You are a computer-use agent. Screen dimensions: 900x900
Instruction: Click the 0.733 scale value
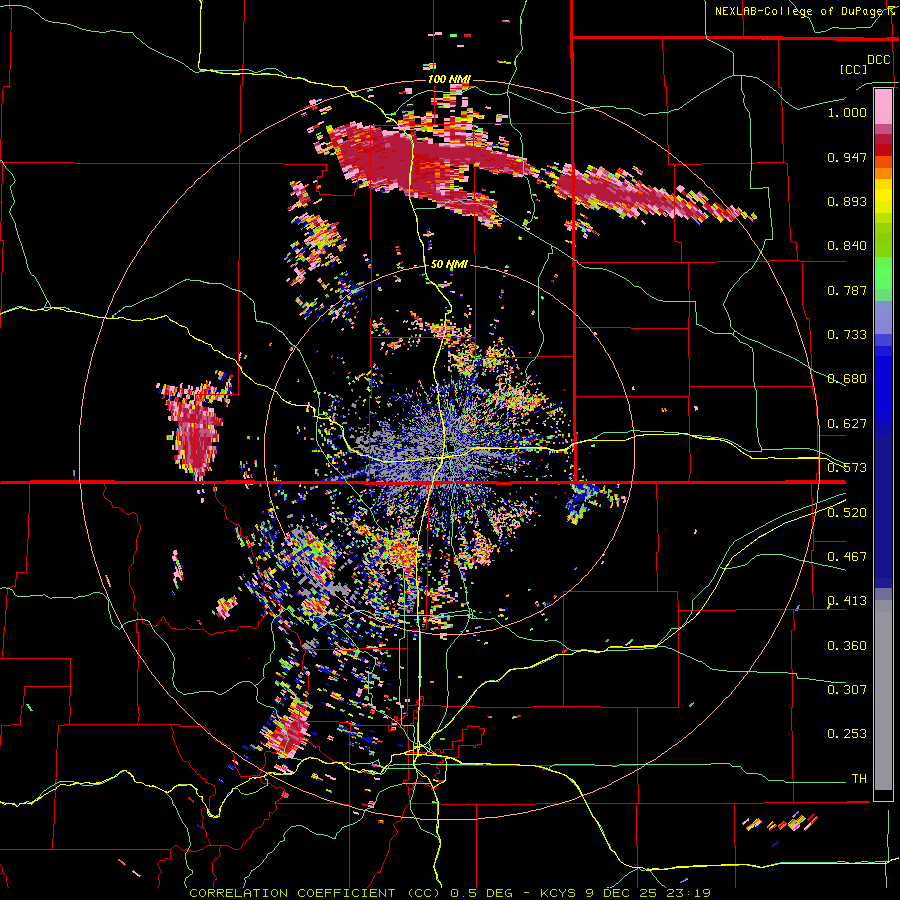(847, 335)
